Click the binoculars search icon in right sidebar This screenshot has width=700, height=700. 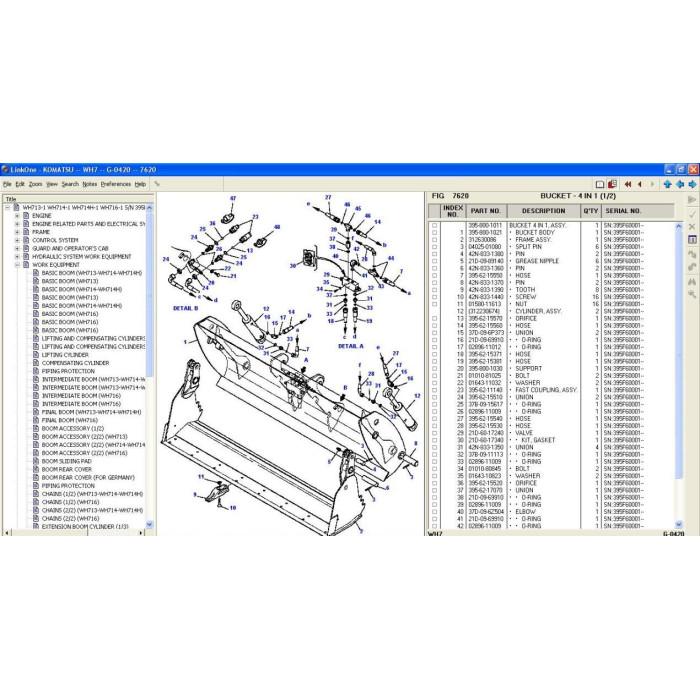pos(692,282)
